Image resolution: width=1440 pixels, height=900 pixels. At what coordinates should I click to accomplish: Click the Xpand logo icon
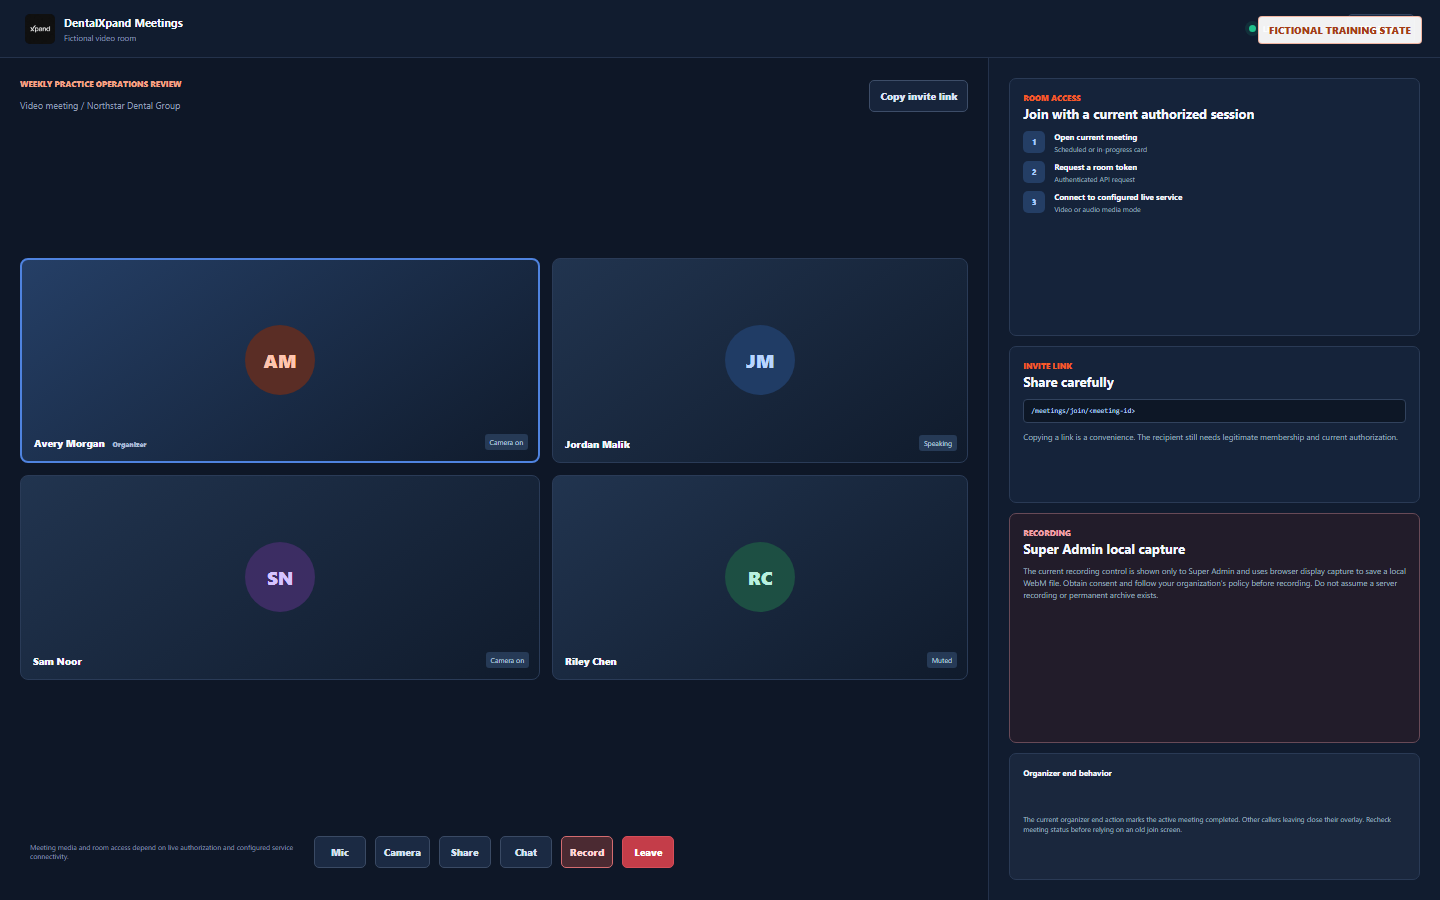[40, 29]
